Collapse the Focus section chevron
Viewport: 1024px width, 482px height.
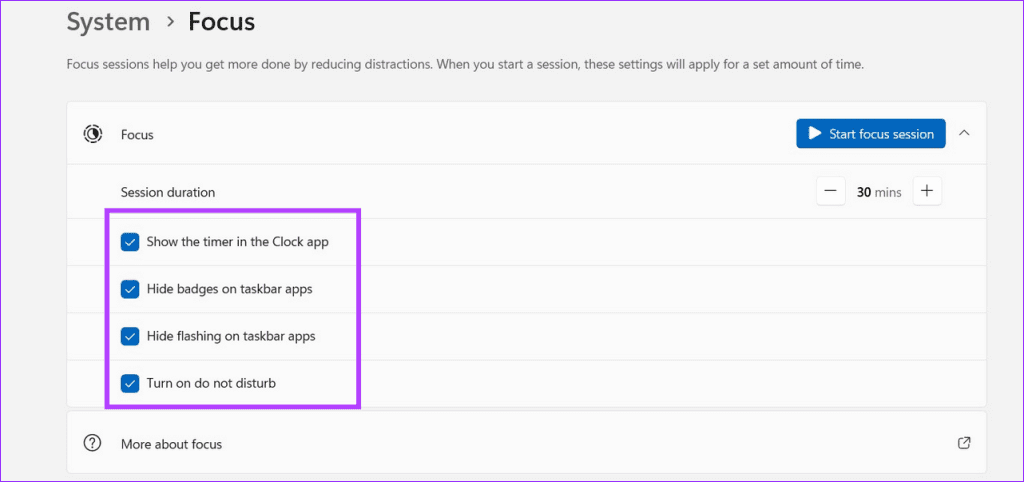tap(964, 133)
